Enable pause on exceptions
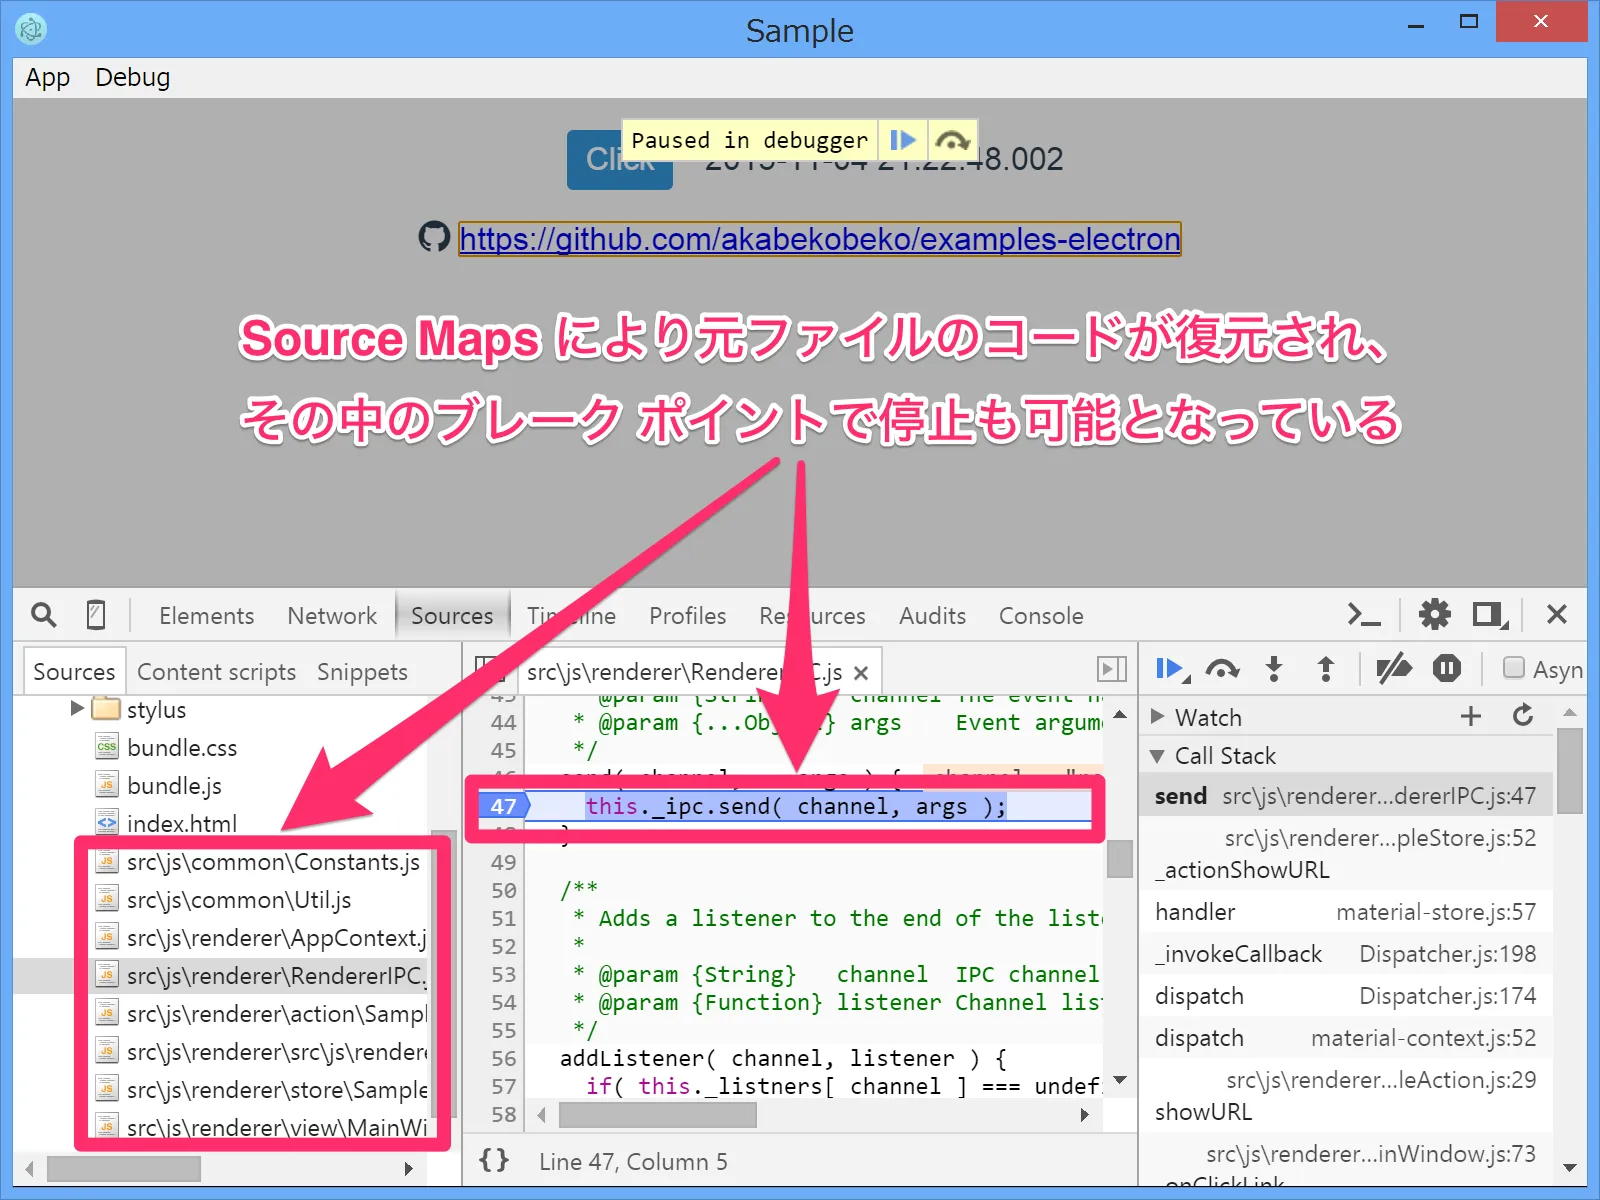Viewport: 1600px width, 1200px height. click(x=1446, y=670)
